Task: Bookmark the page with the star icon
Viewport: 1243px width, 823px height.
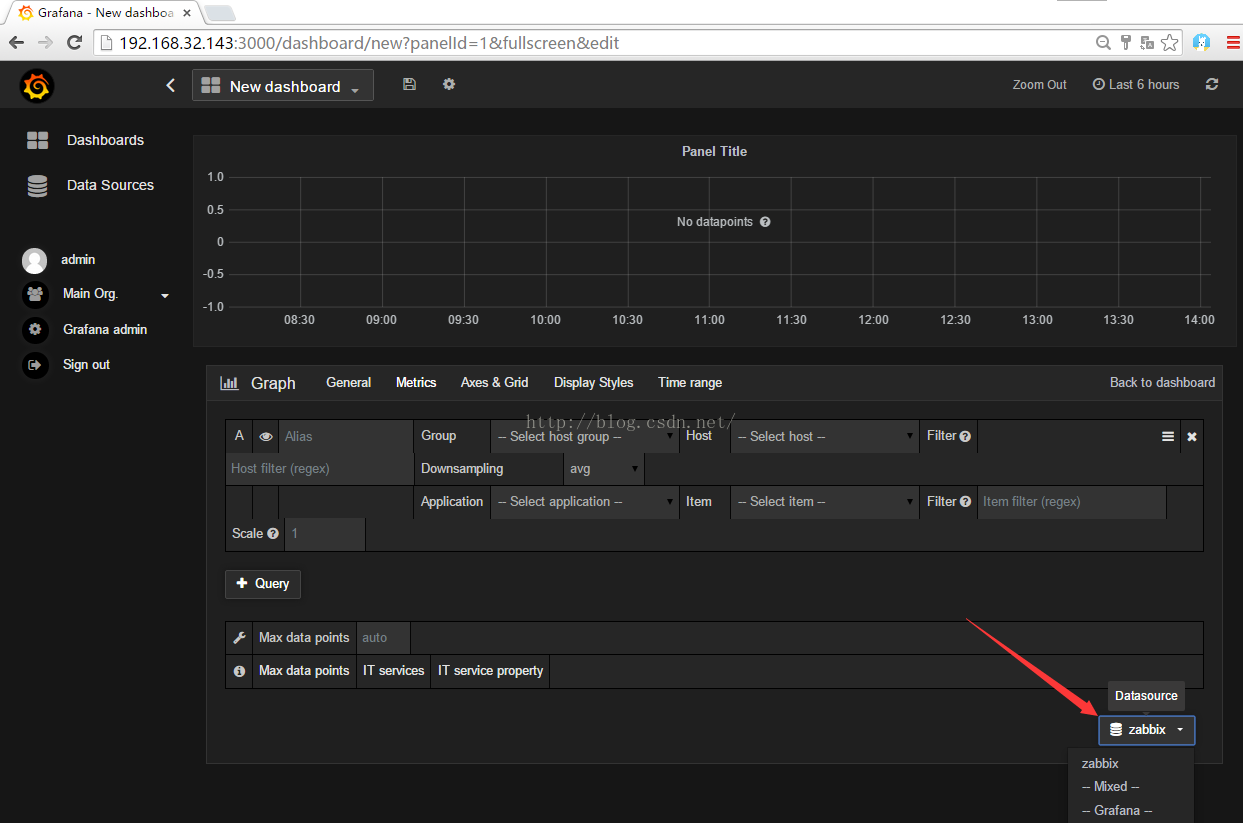Action: click(x=1169, y=42)
